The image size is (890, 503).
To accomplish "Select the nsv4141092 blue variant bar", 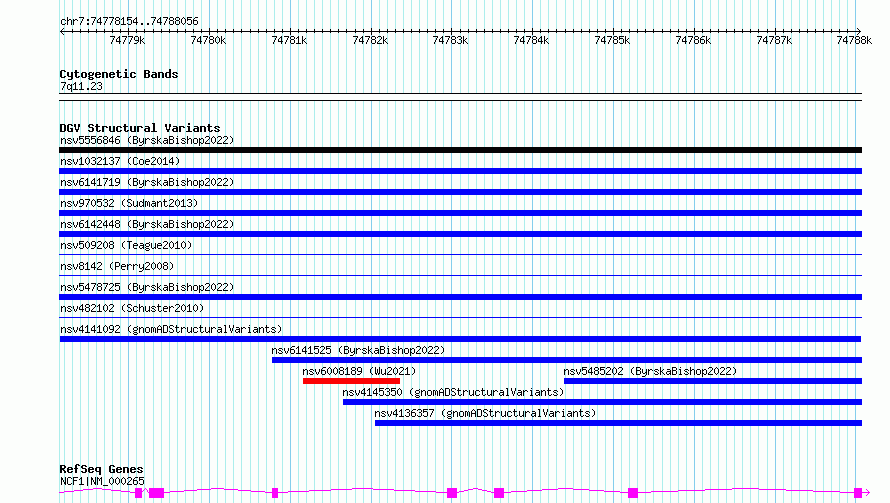I will pyautogui.click(x=460, y=339).
